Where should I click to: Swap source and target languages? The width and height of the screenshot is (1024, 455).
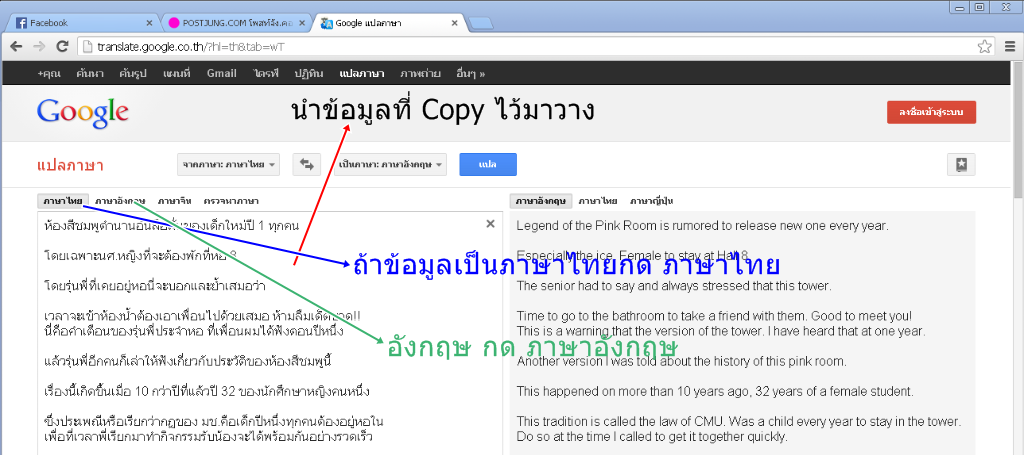click(x=306, y=165)
